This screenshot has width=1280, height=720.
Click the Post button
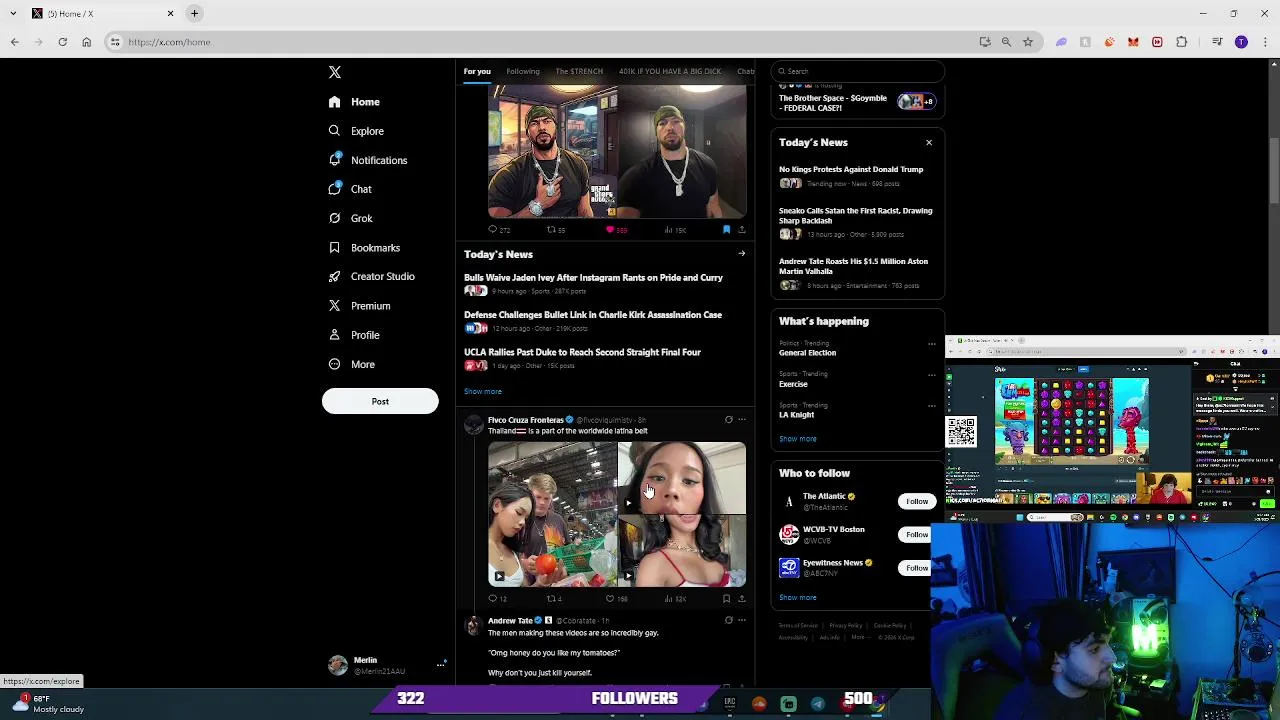tap(380, 401)
